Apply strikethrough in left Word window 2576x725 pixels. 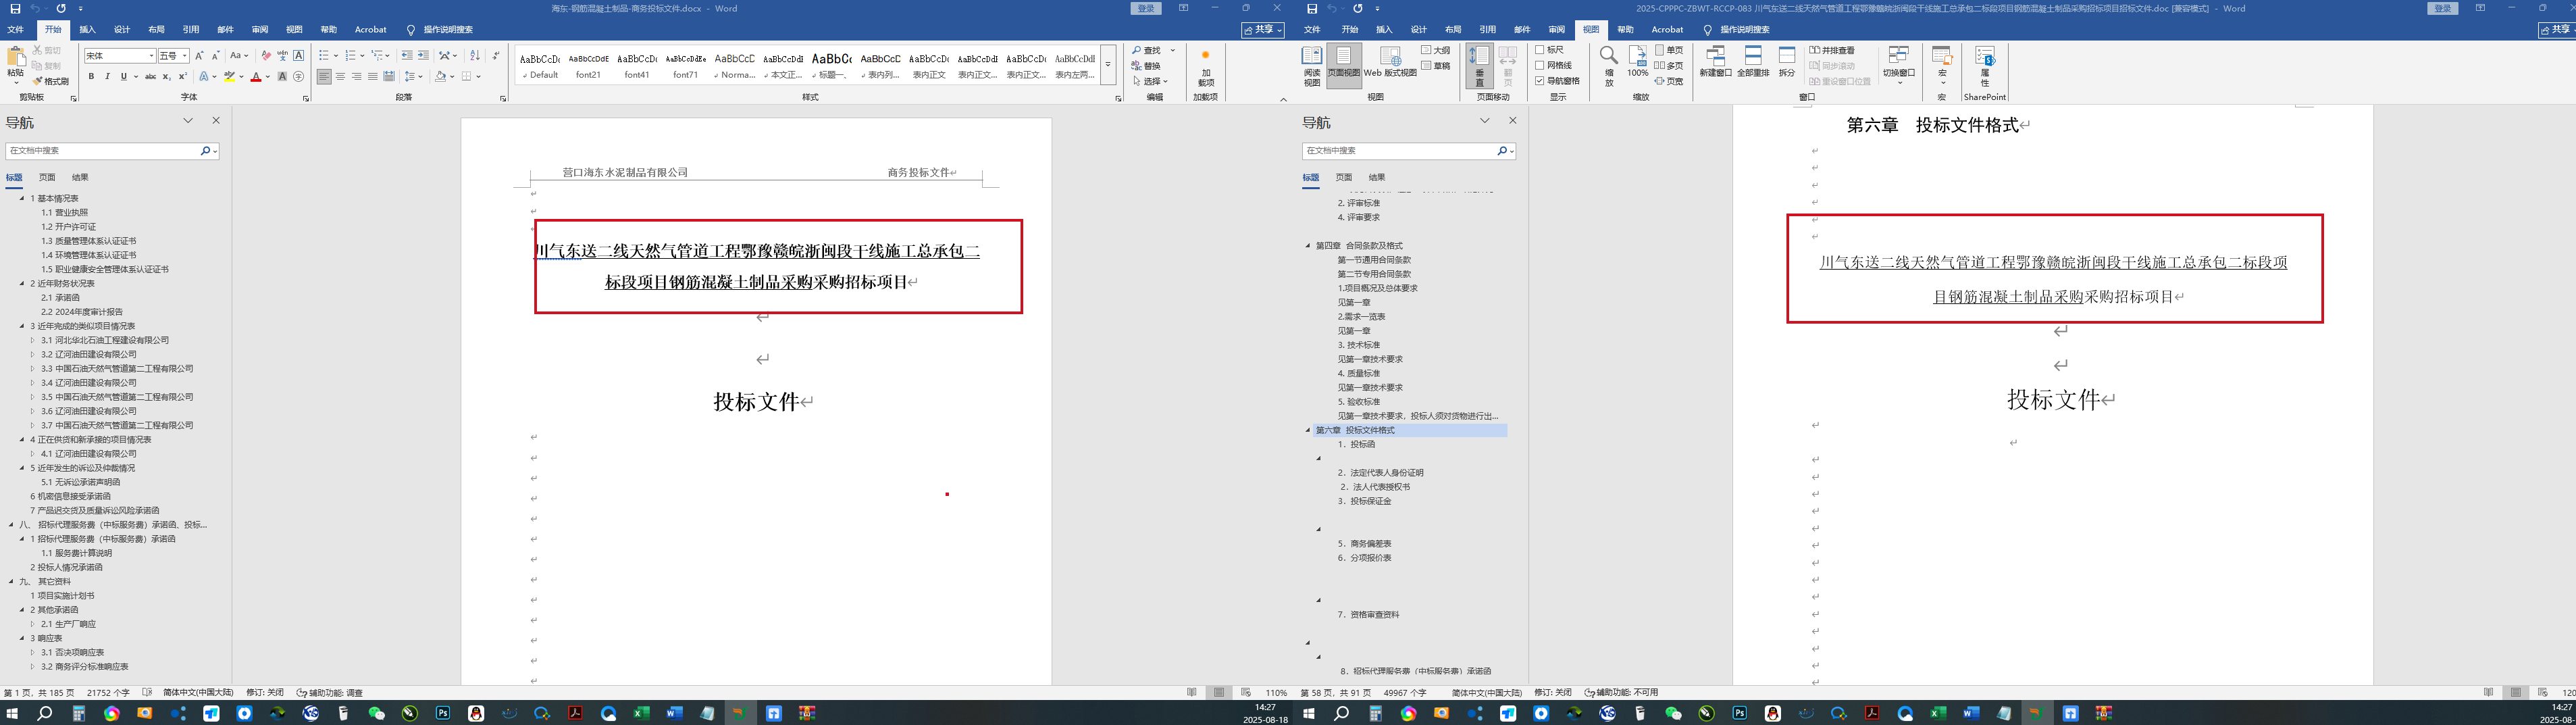point(150,76)
